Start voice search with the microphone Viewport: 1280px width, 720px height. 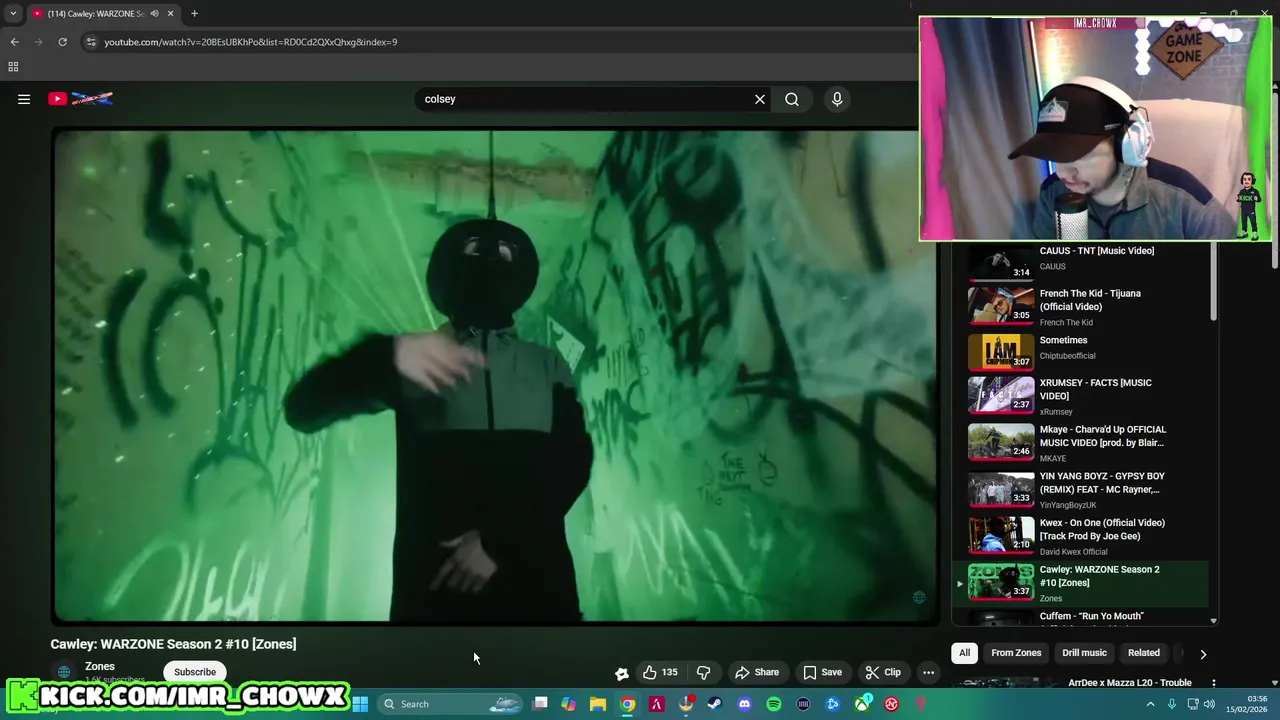click(837, 99)
